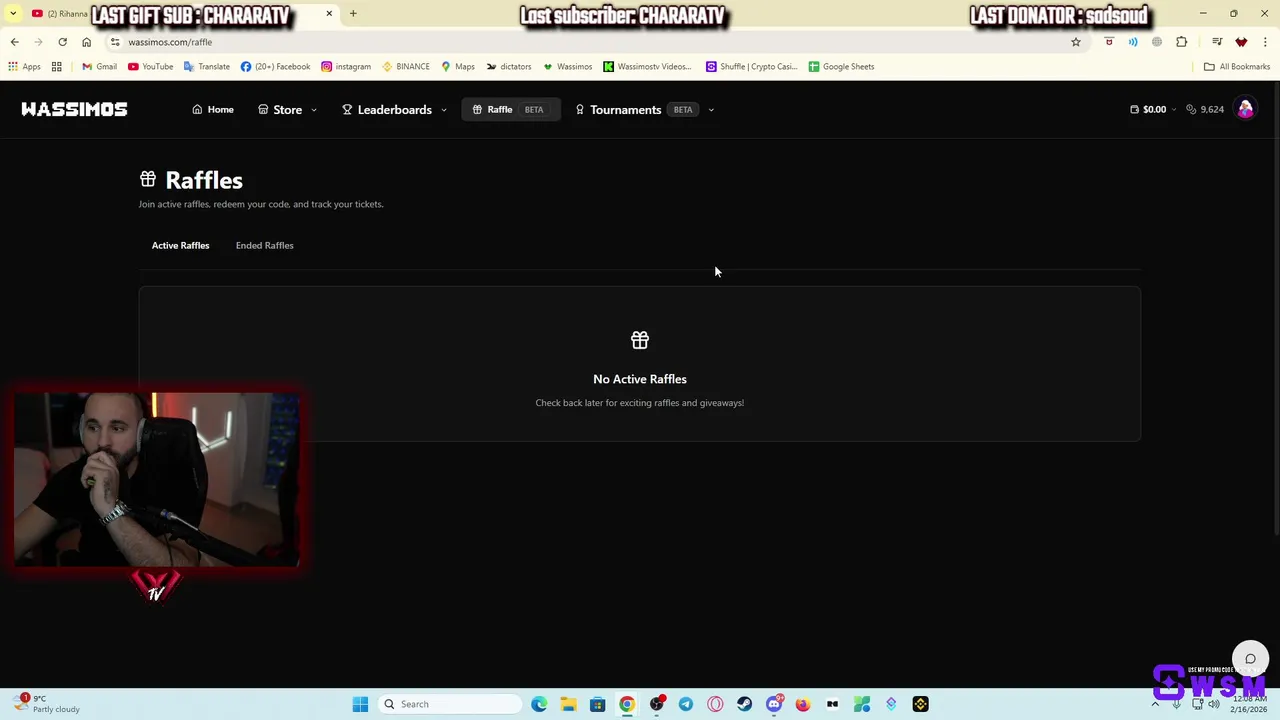Open the All Bookmarks folder
Screen dimensions: 1280x720
(x=1237, y=66)
